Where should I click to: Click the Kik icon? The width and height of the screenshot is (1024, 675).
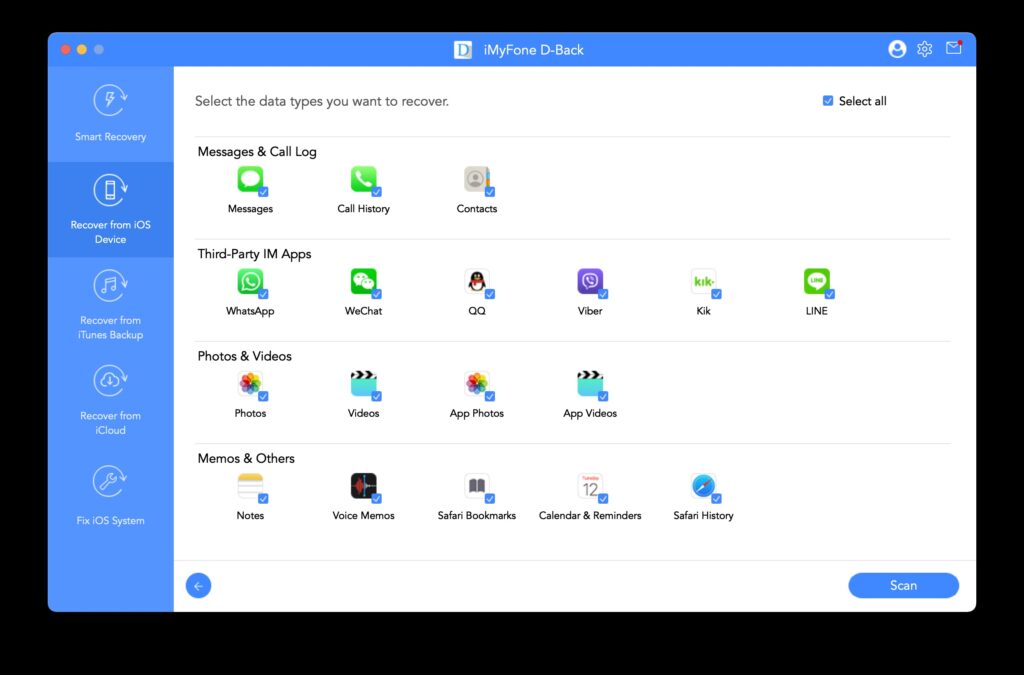pyautogui.click(x=703, y=281)
